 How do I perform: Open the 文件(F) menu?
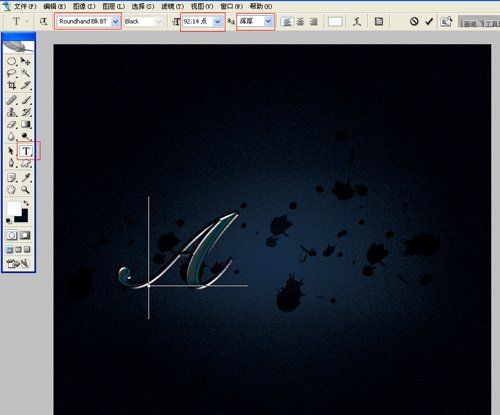pyautogui.click(x=25, y=6)
